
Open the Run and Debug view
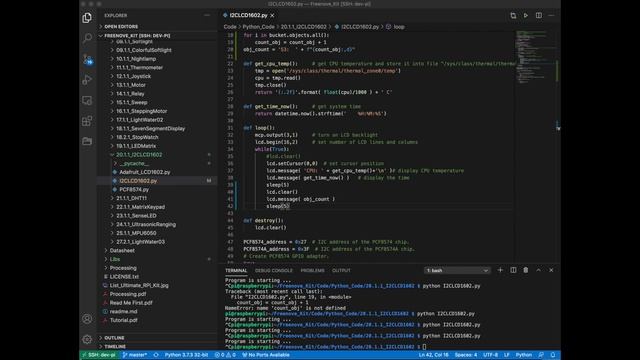87,80
